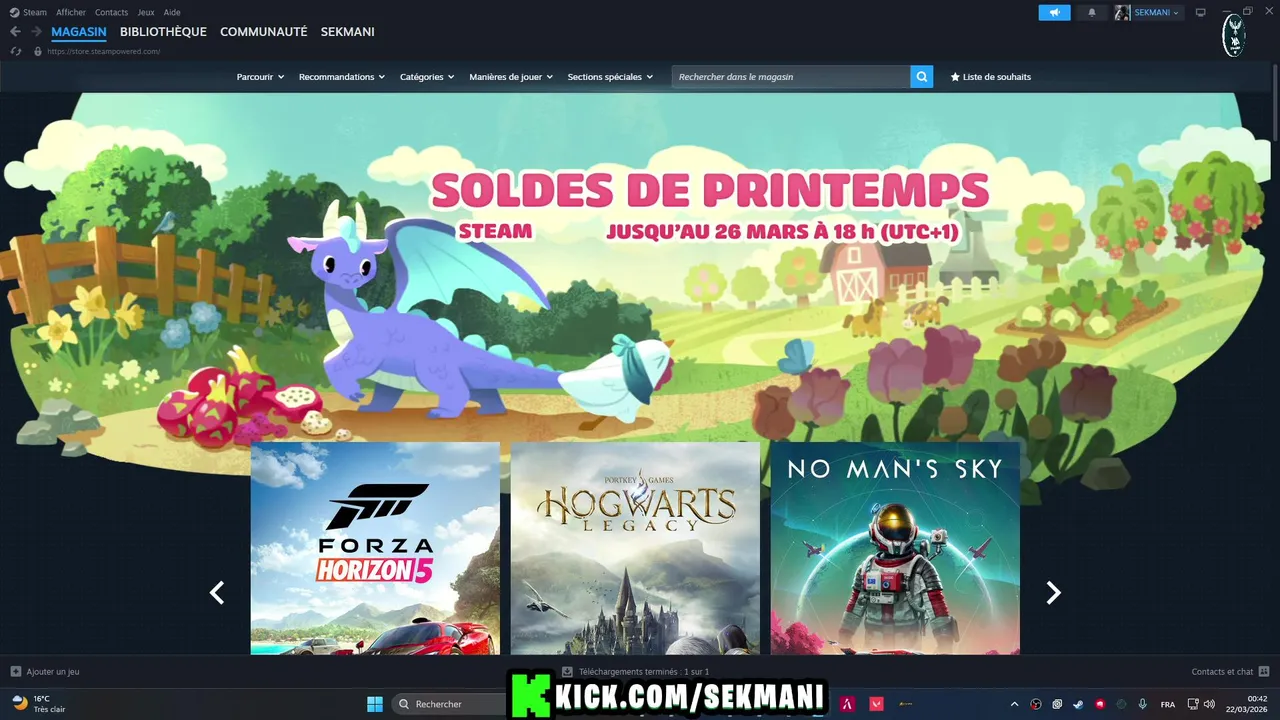
Task: Open the Afficher menu
Action: [71, 12]
